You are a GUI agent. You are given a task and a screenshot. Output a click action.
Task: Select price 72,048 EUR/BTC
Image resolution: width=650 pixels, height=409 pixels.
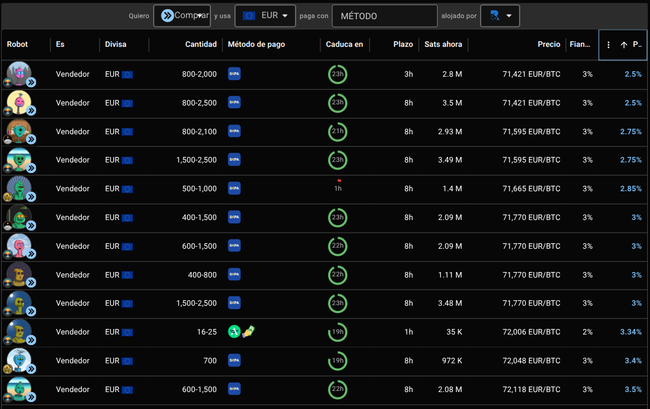(531, 361)
